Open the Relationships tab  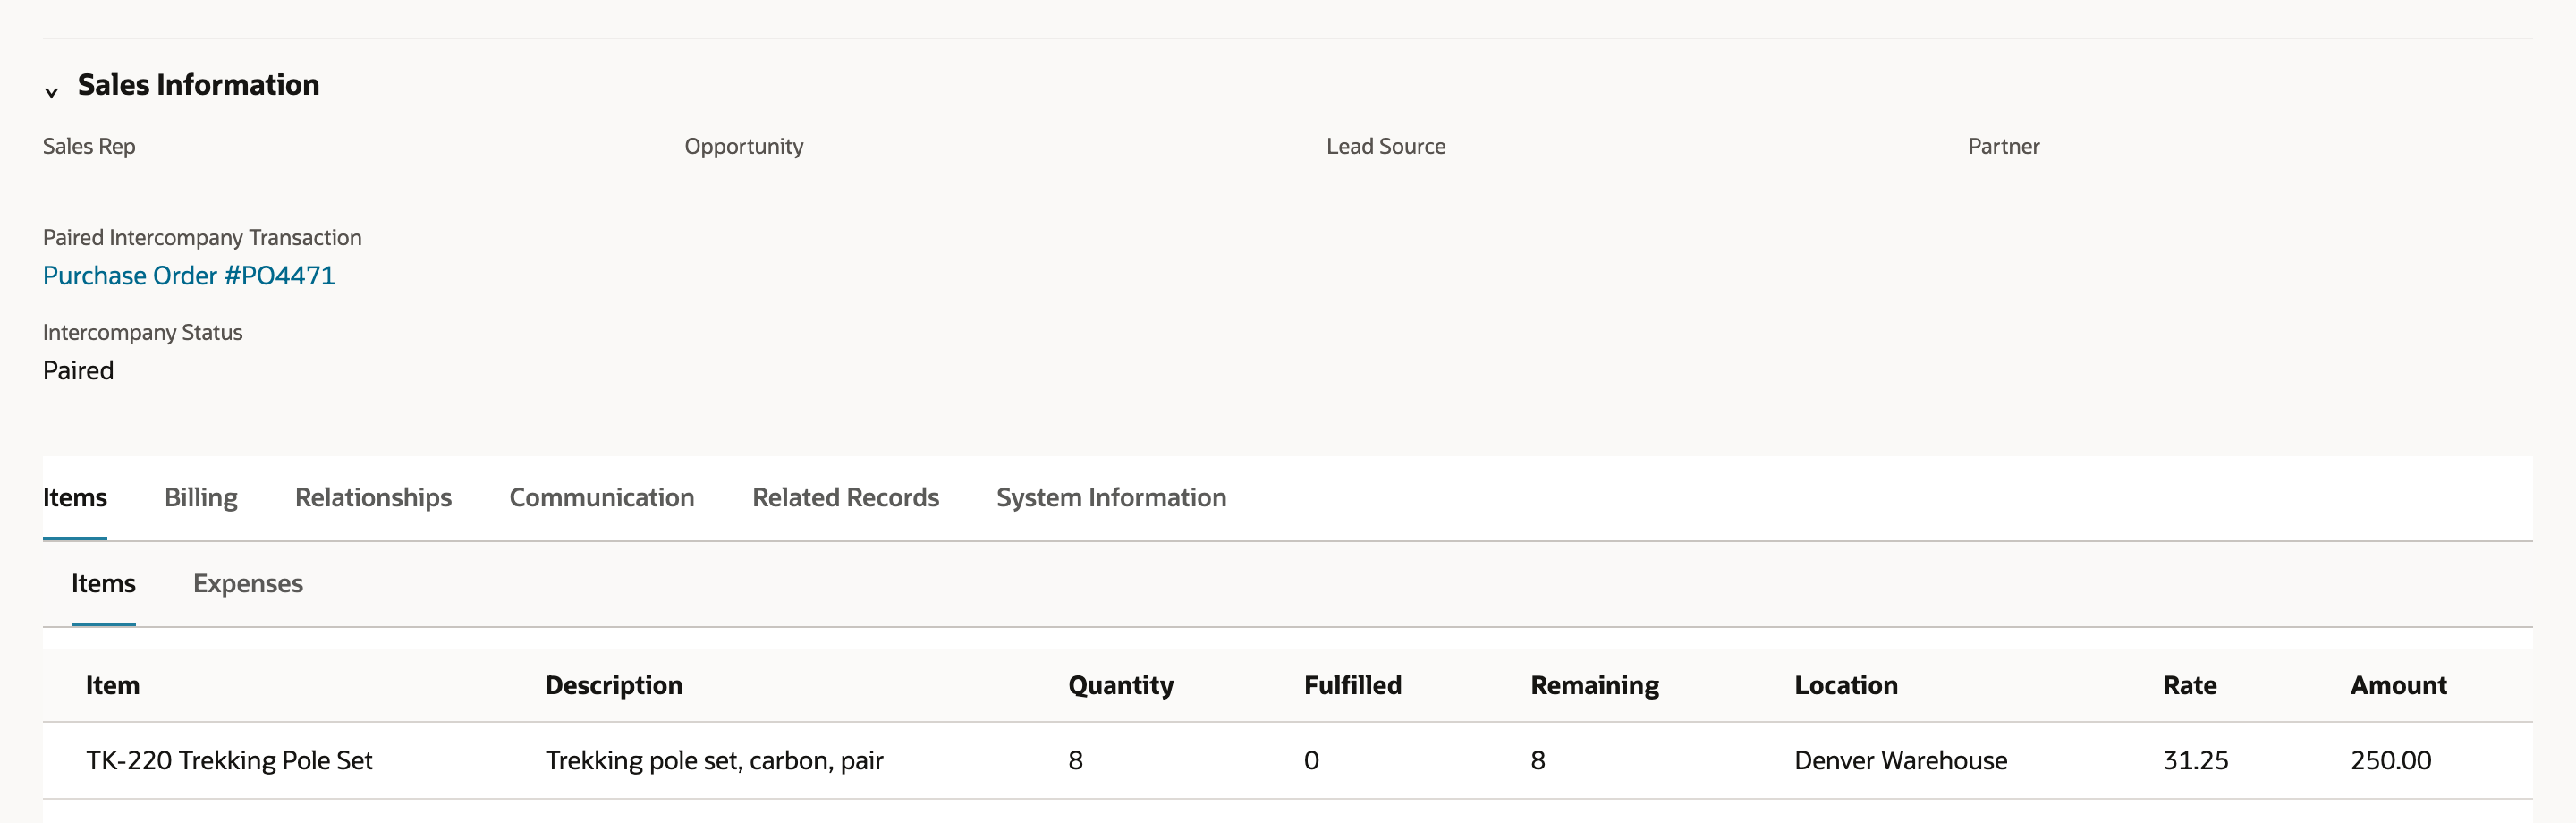click(x=373, y=498)
